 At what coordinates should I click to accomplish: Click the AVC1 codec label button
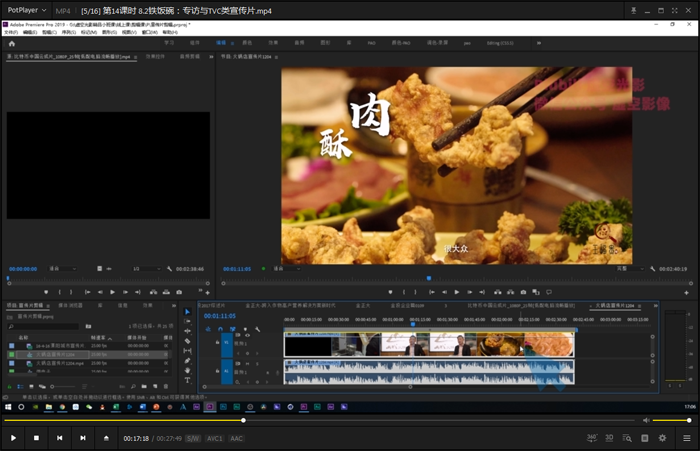tap(214, 438)
